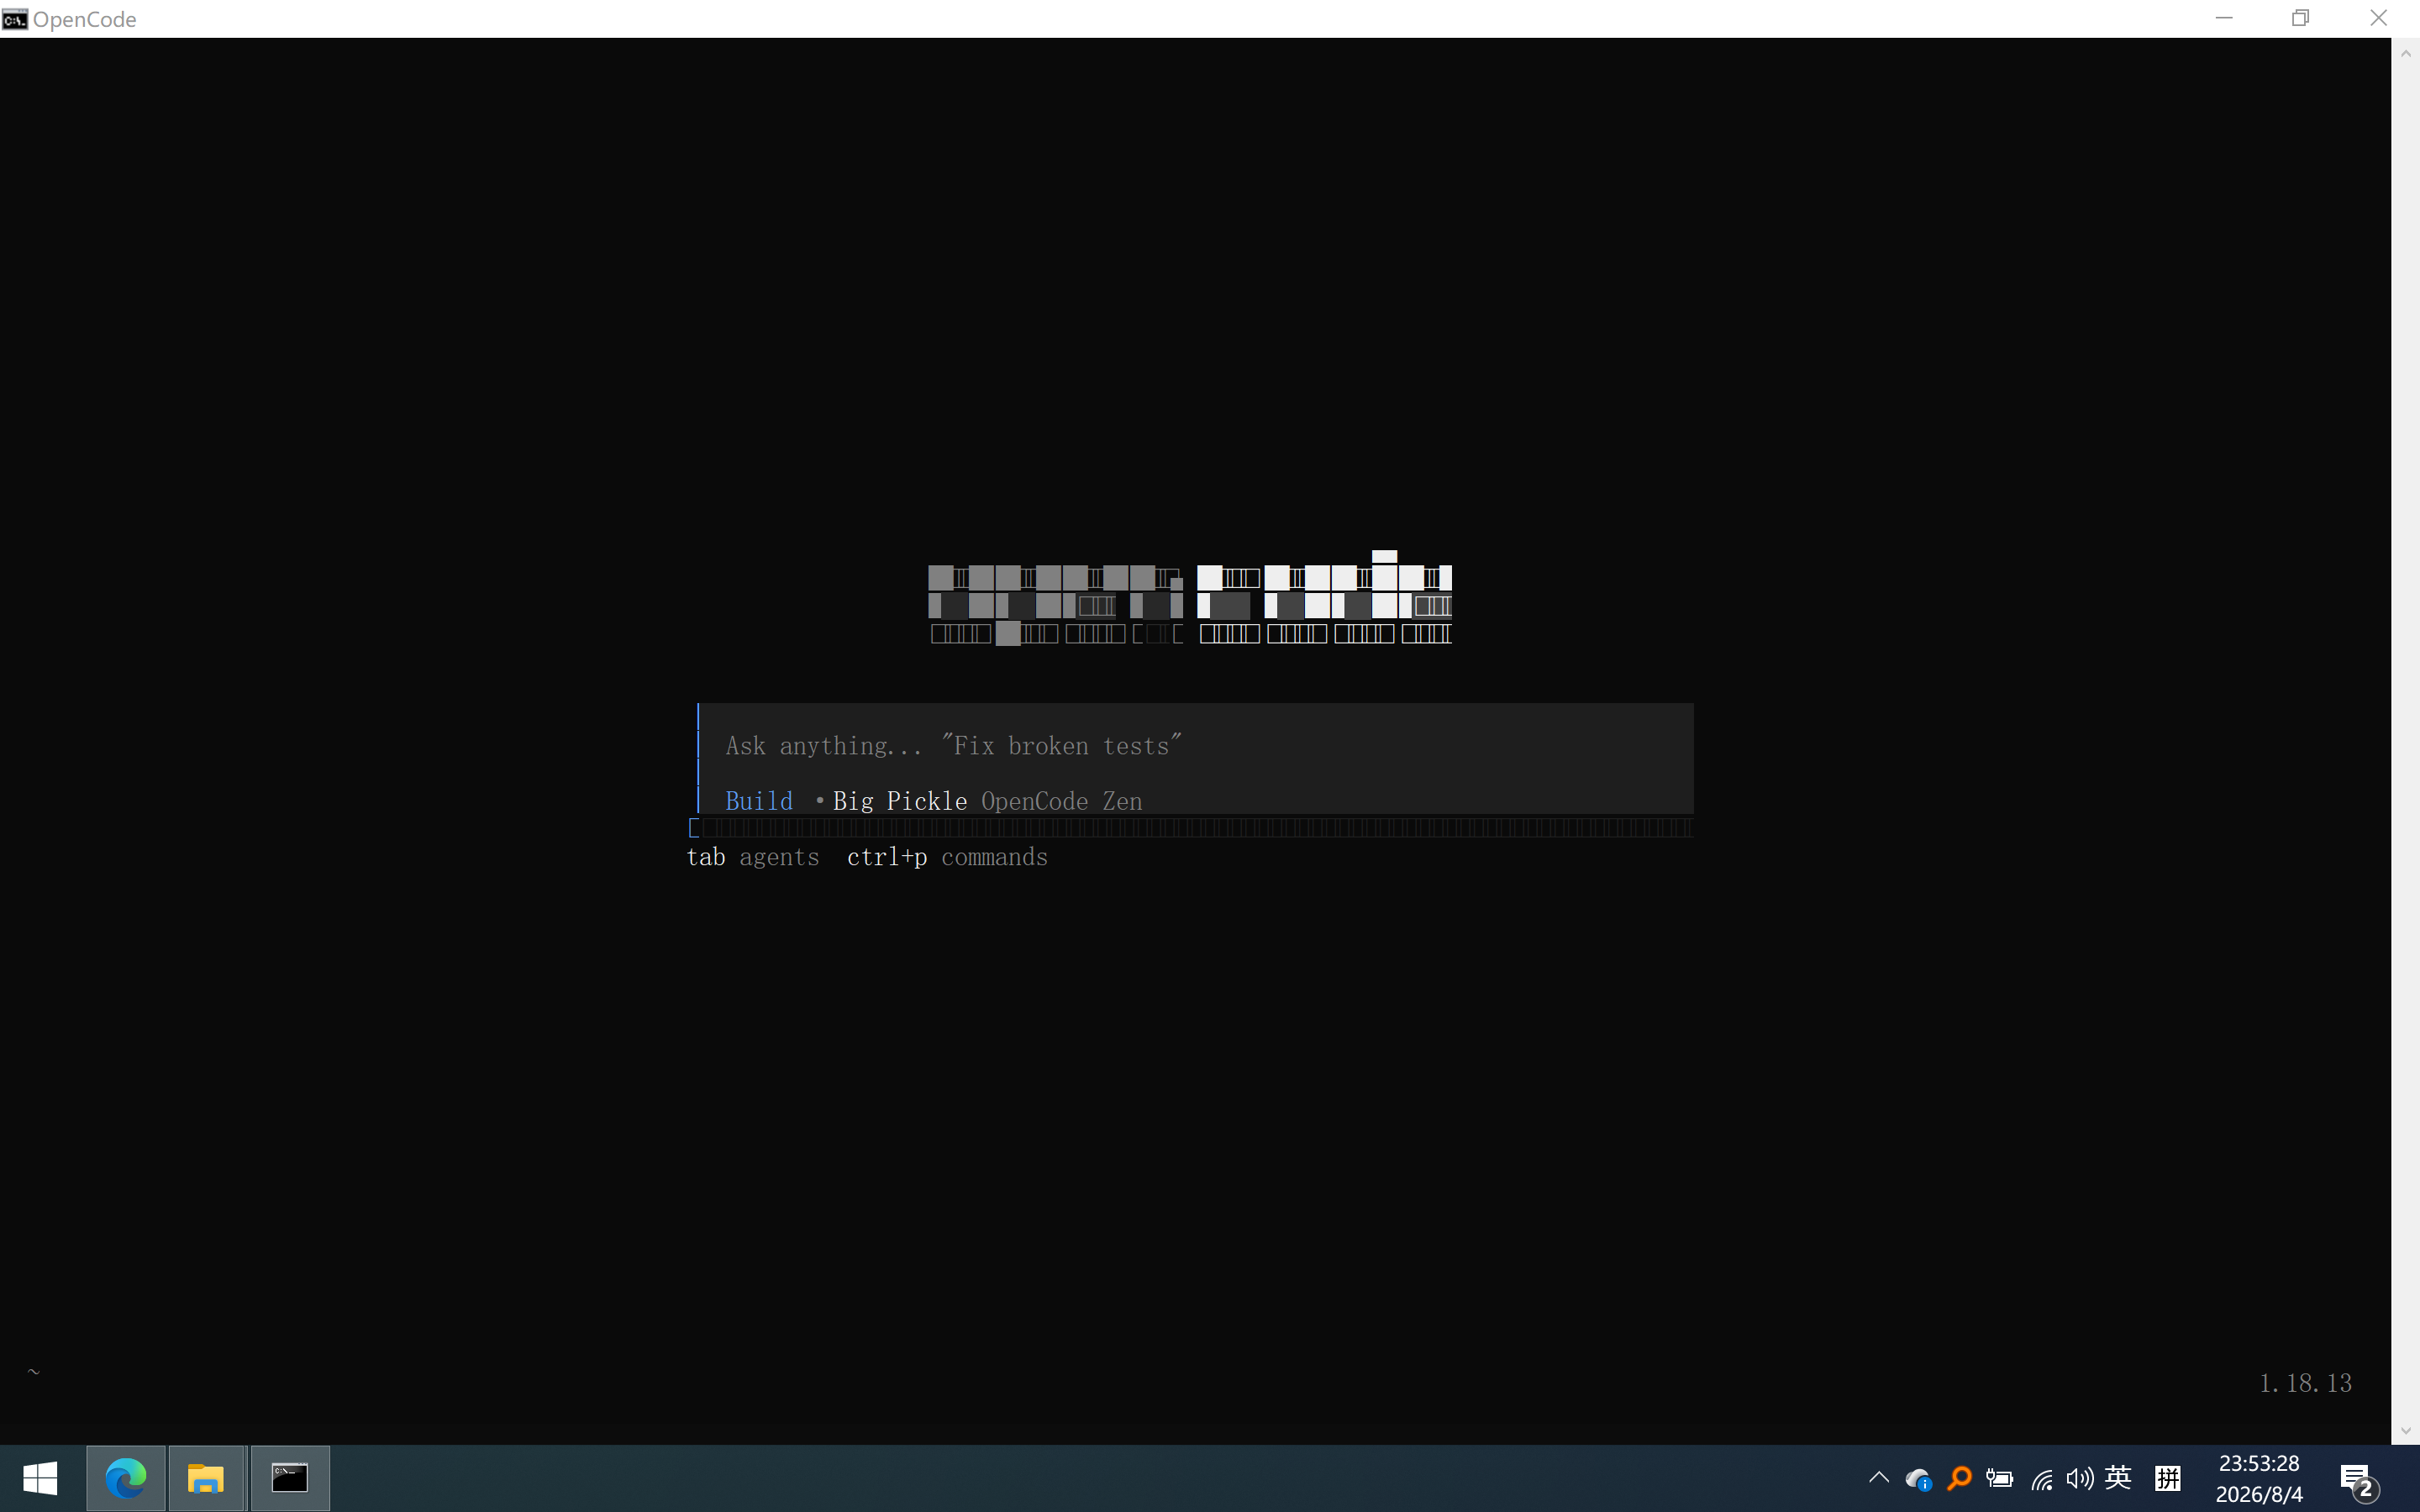Viewport: 2420px width, 1512px height.
Task: Click the Big Pickle model name
Action: click(x=900, y=801)
